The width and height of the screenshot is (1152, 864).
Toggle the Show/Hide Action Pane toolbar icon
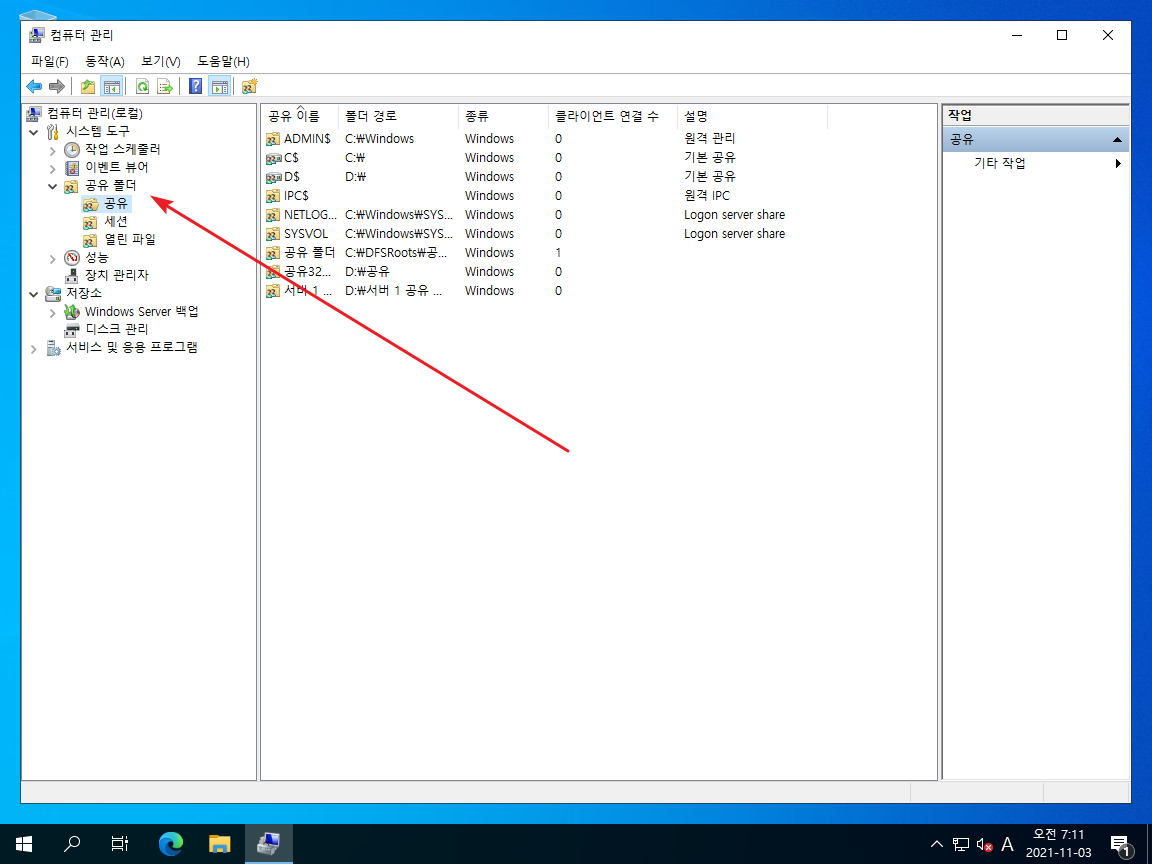coord(220,86)
